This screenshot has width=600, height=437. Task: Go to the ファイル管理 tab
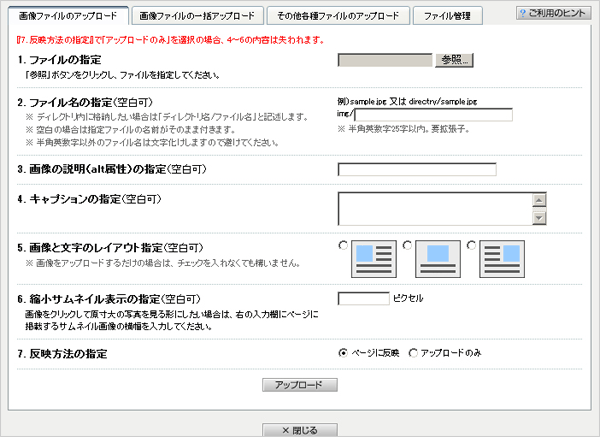[x=448, y=16]
